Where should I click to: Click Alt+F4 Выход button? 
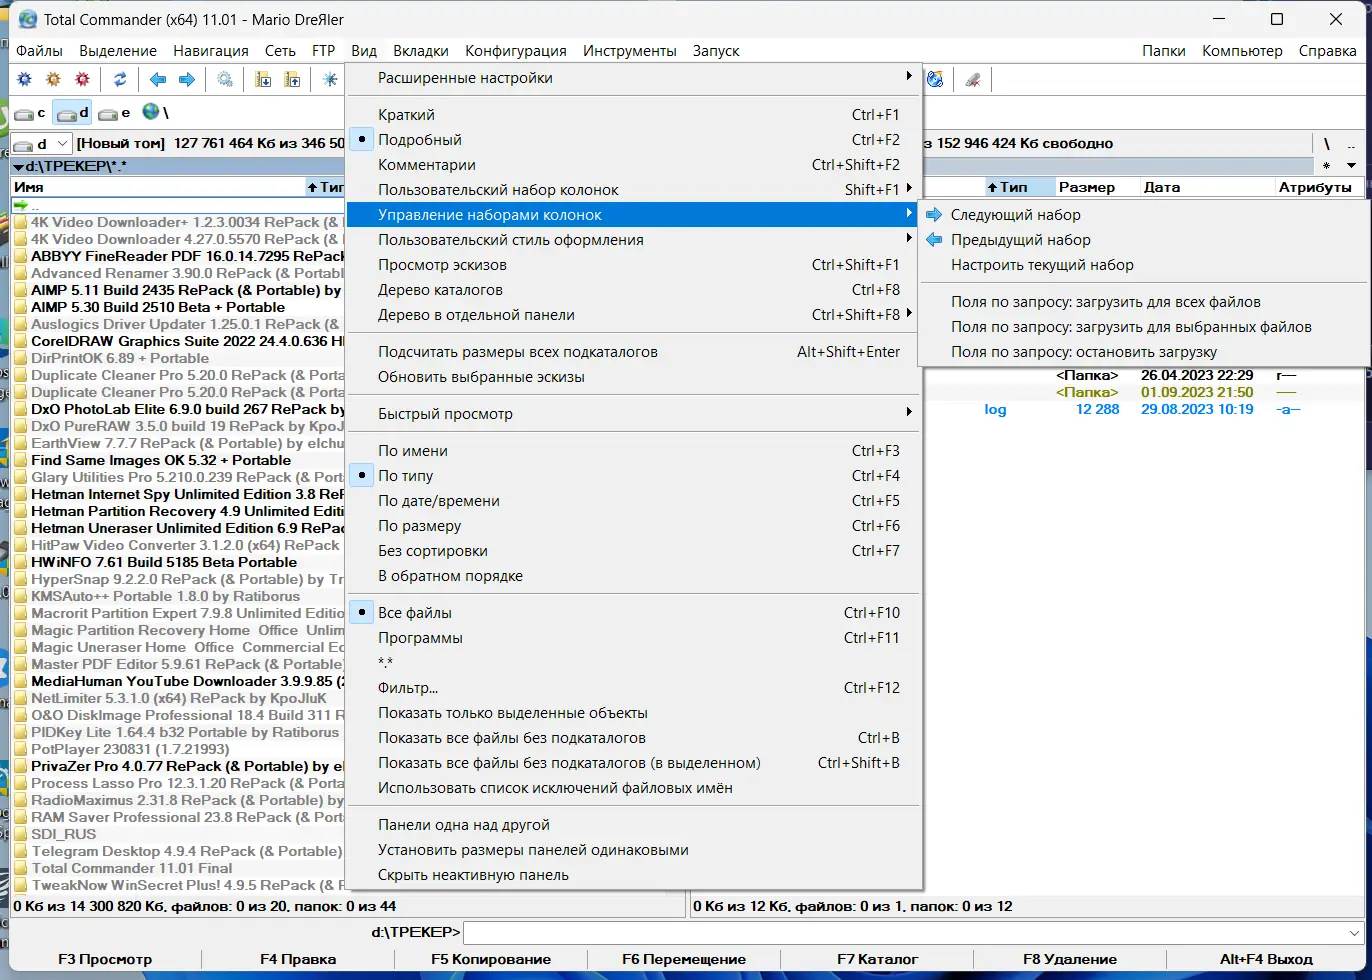[1266, 959]
